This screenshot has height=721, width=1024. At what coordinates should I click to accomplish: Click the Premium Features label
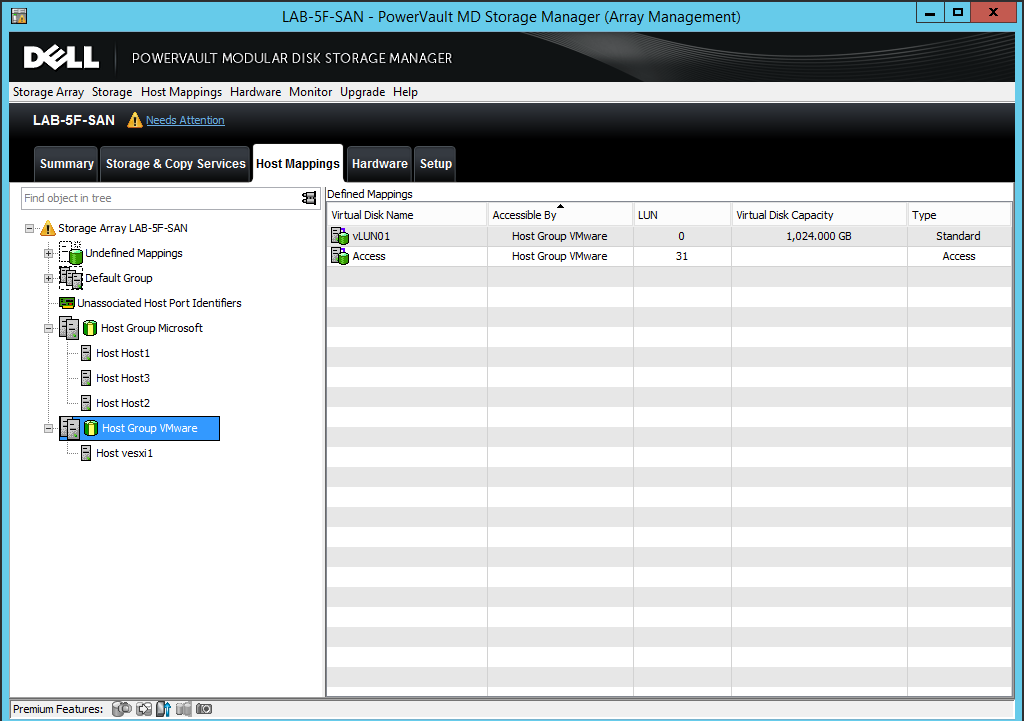pyautogui.click(x=58, y=709)
